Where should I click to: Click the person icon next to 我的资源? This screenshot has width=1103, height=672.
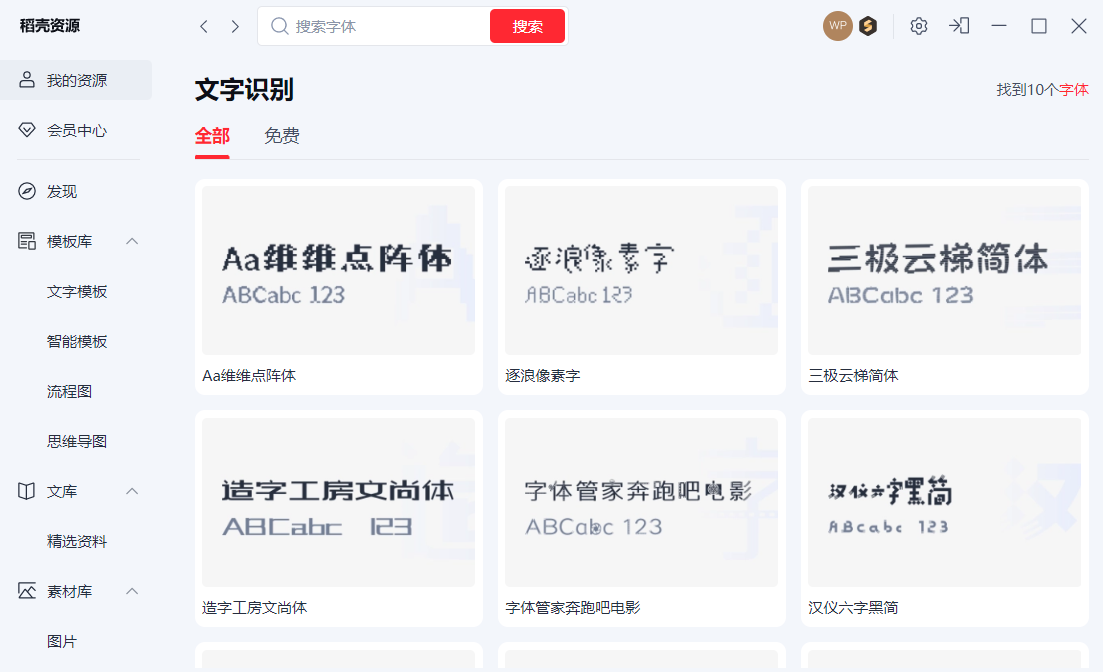[27, 80]
